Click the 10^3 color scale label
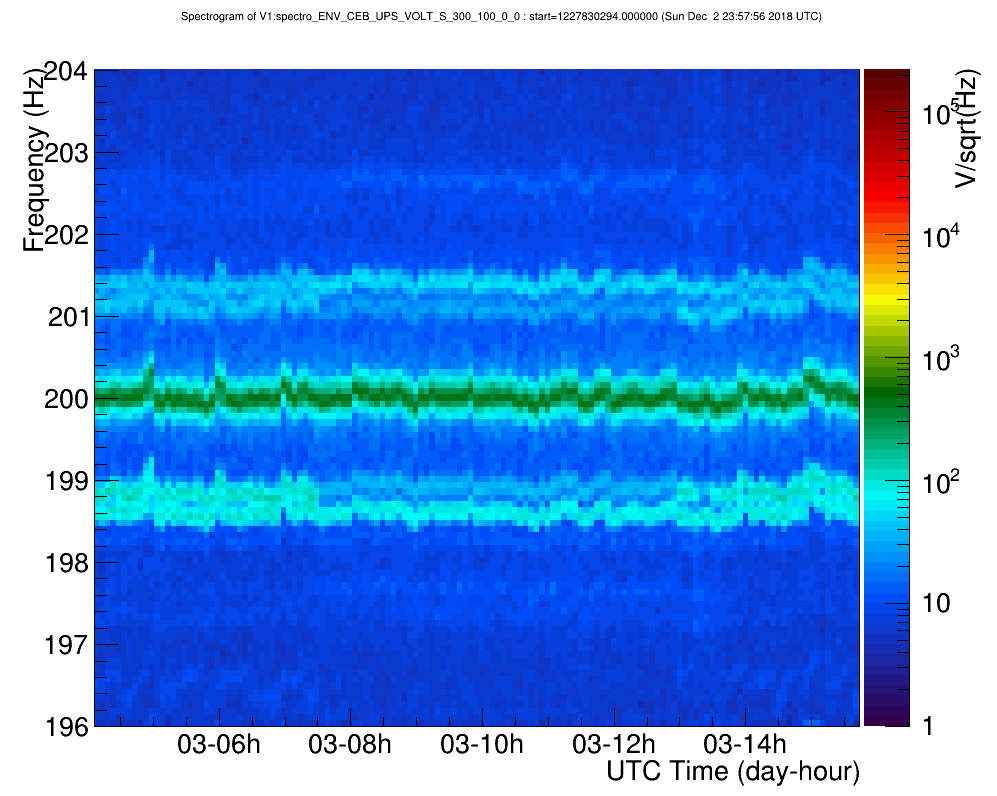The width and height of the screenshot is (997, 796). click(941, 359)
